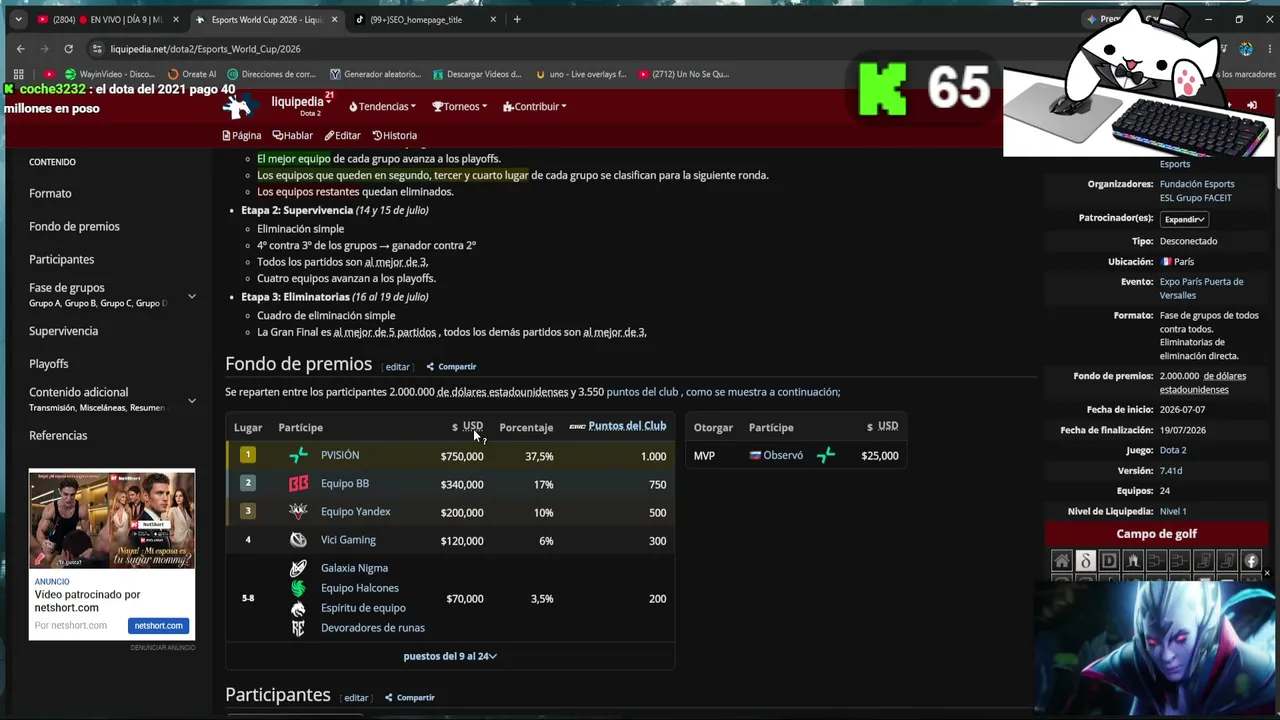Viewport: 1280px width, 720px height.
Task: Reload the Liquipedia page
Action: pyautogui.click(x=68, y=49)
